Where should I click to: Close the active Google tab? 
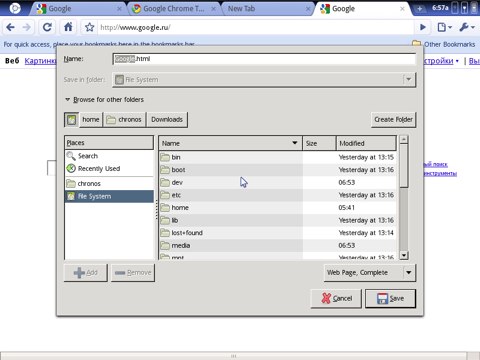pyautogui.click(x=402, y=9)
